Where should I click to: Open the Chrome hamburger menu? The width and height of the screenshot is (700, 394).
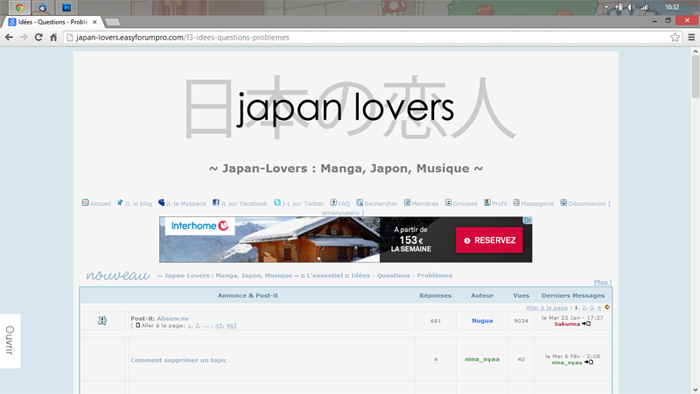(x=691, y=37)
